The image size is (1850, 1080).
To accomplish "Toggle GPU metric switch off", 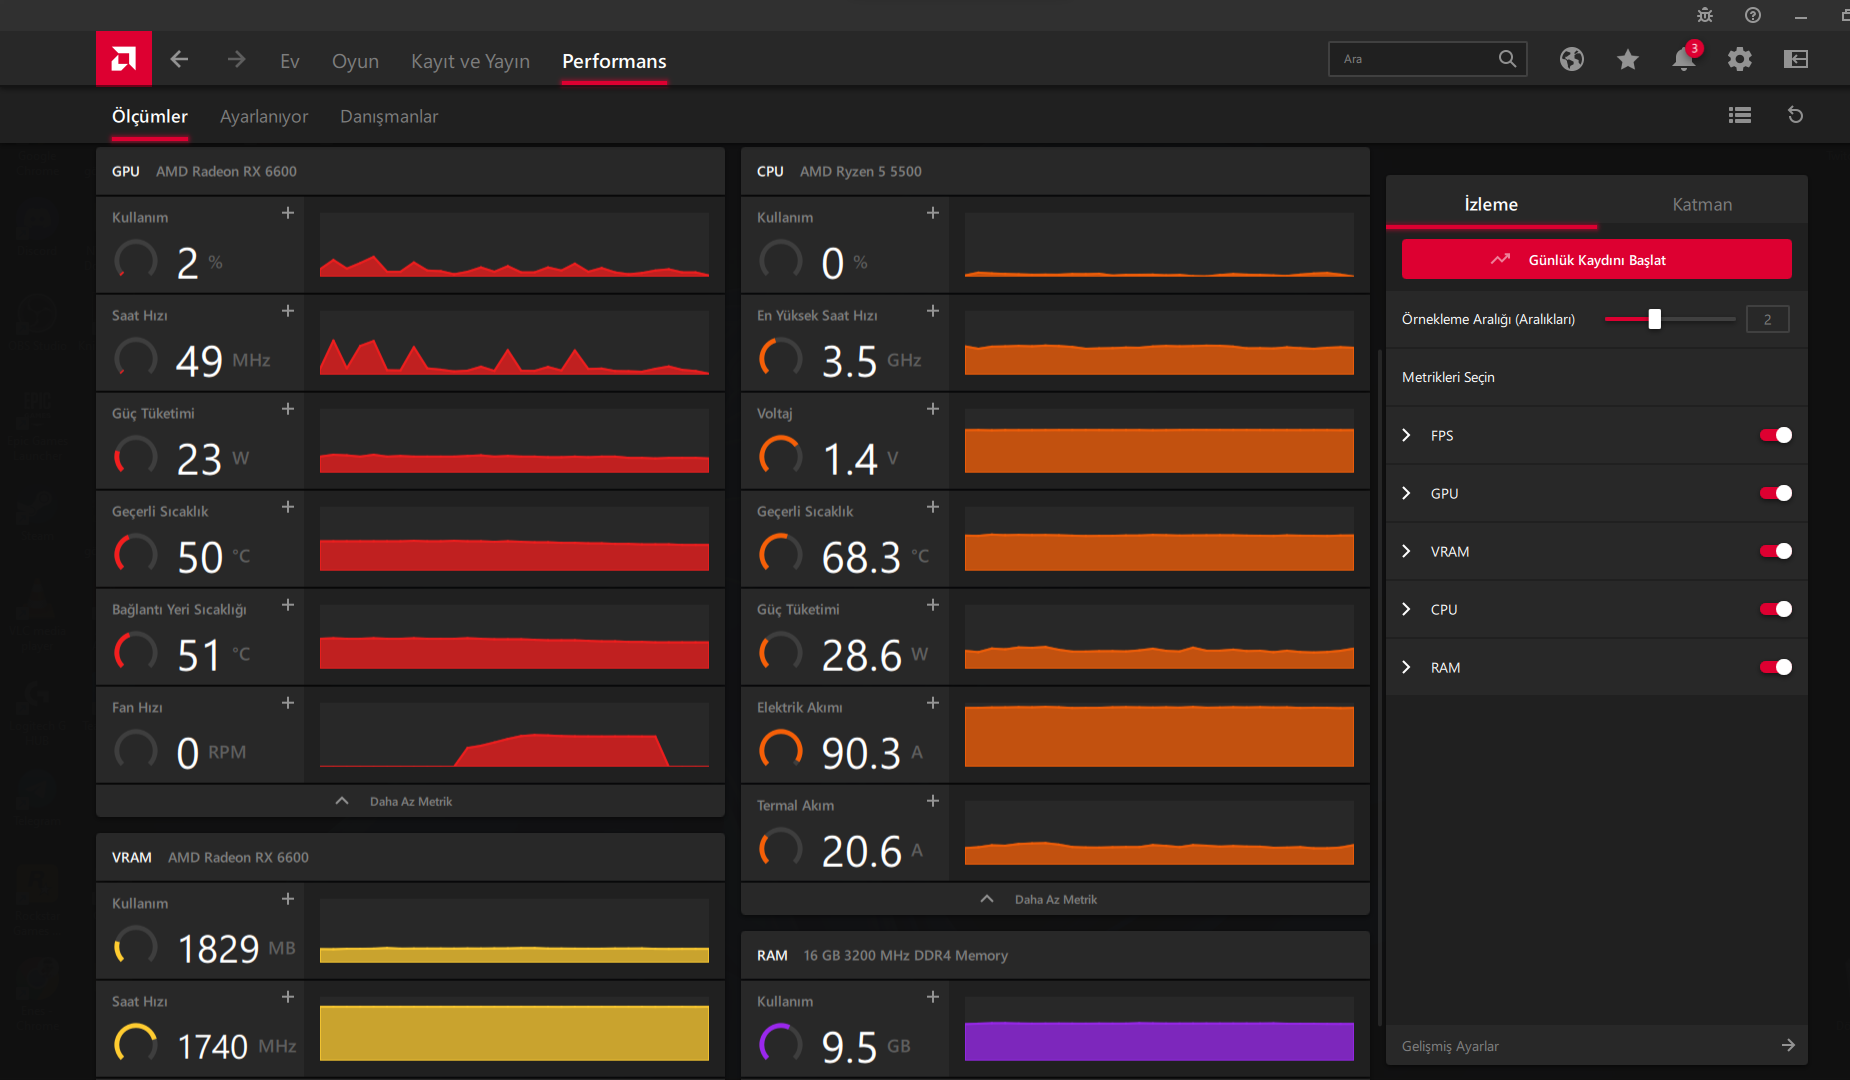I will click(x=1776, y=493).
